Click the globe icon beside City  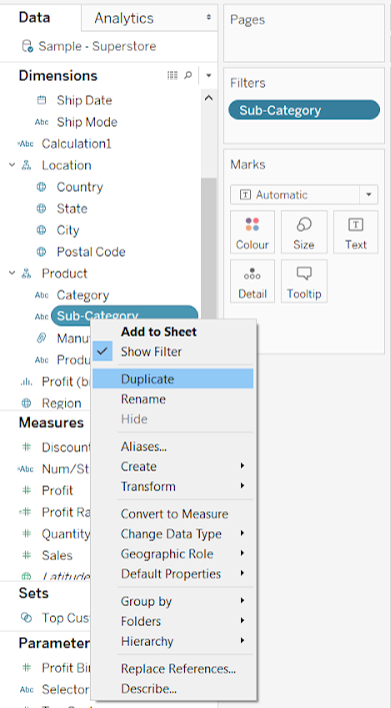click(x=41, y=230)
